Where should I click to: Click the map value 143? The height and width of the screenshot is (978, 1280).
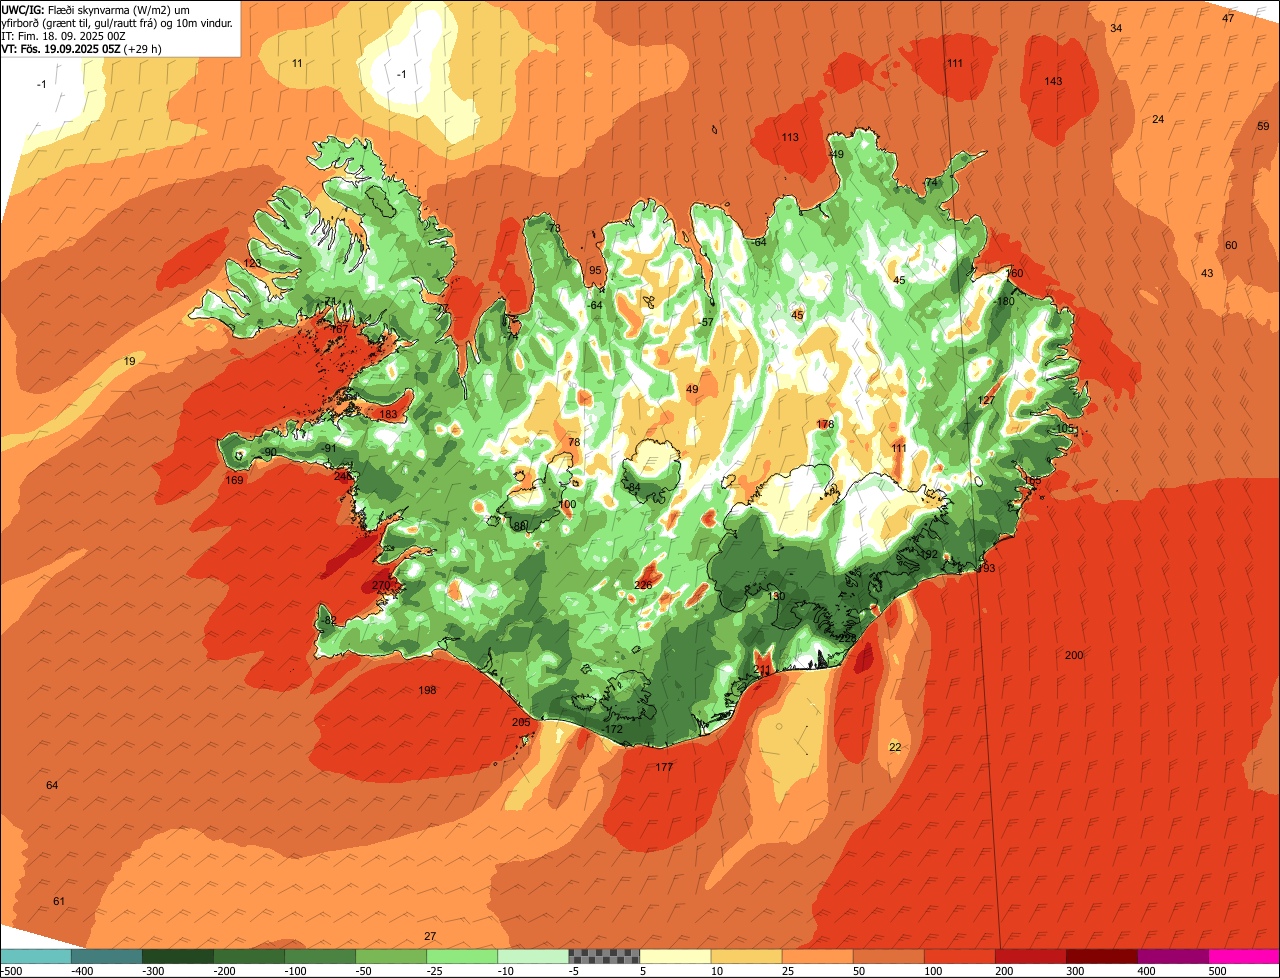(x=1053, y=81)
